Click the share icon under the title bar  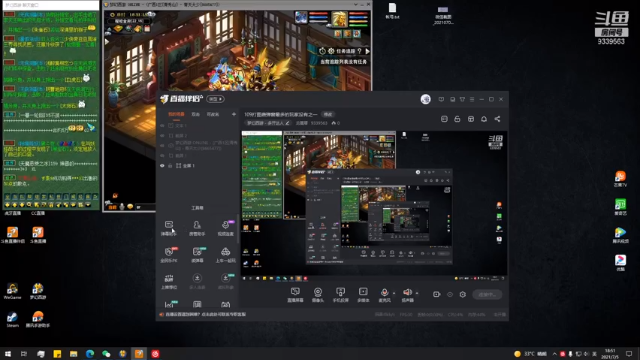497,119
